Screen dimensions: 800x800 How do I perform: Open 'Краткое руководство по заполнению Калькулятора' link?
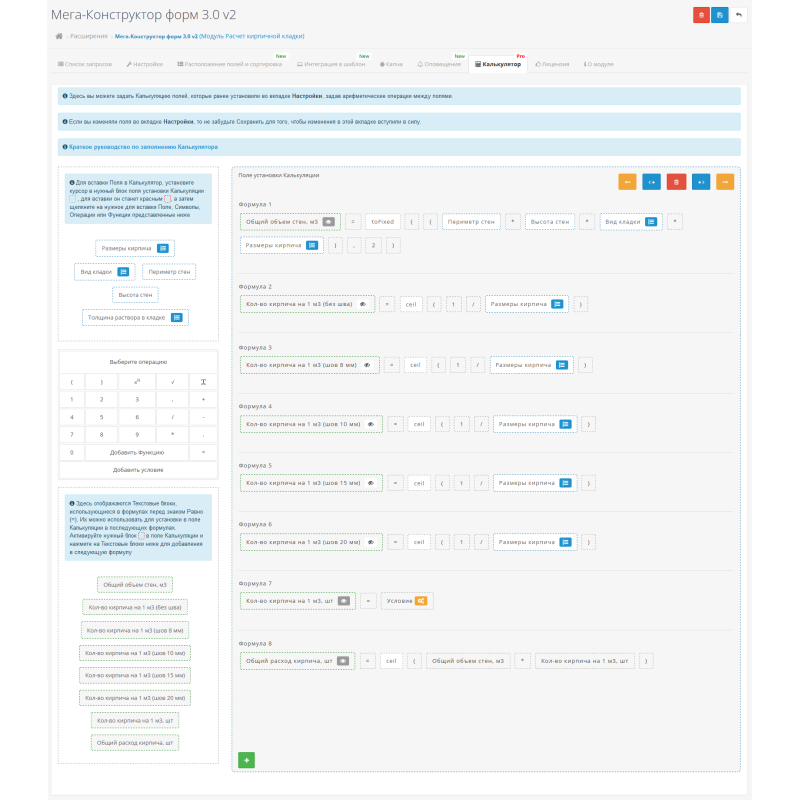coord(143,147)
